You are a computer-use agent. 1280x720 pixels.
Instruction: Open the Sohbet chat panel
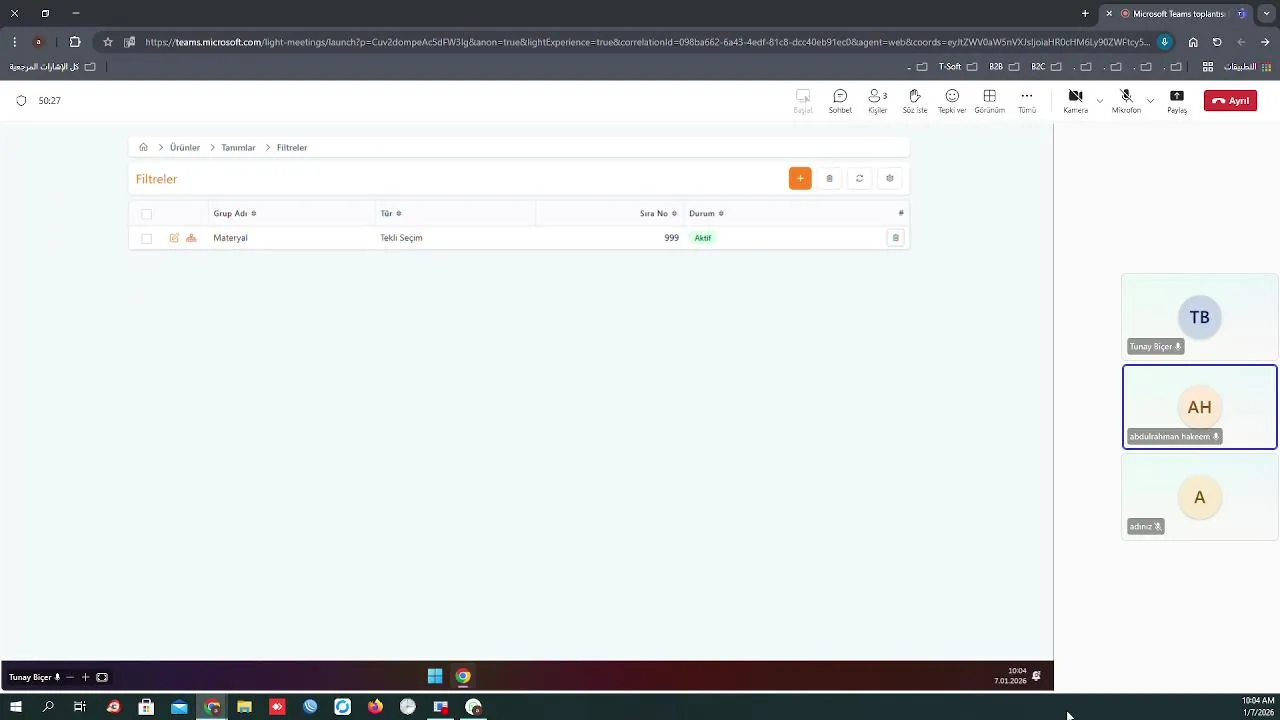[840, 101]
